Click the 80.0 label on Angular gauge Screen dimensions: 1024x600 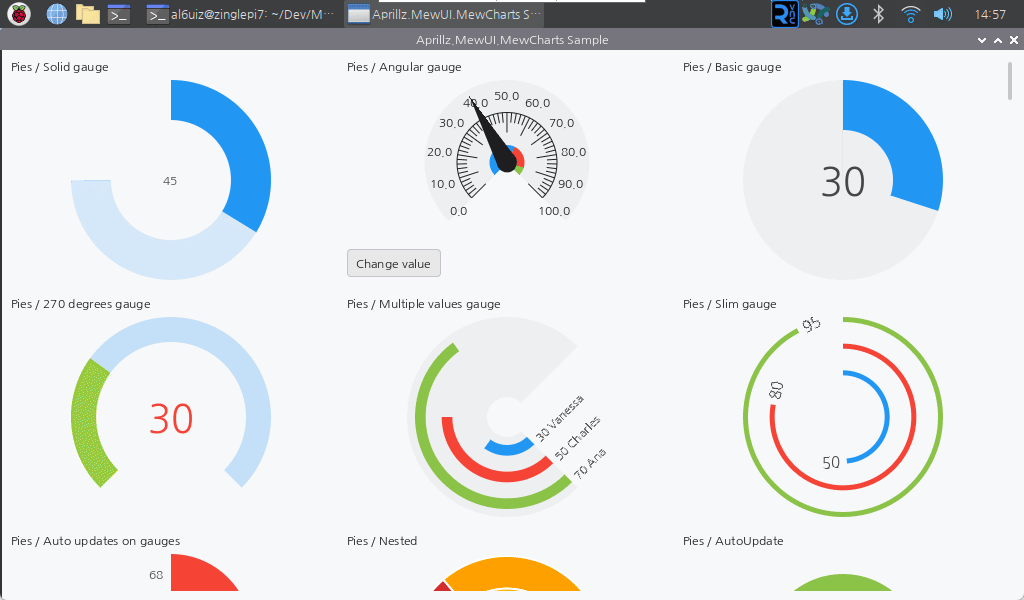pyautogui.click(x=573, y=152)
